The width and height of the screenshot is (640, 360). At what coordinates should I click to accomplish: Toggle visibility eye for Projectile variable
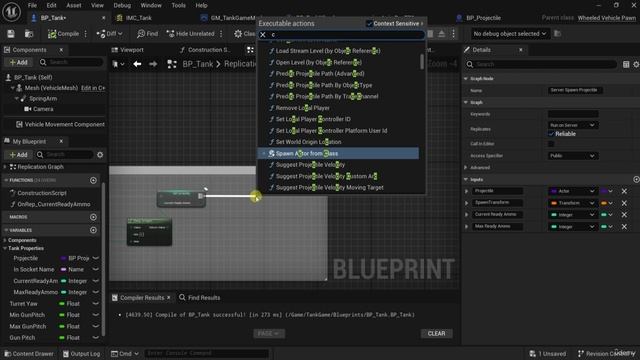(x=96, y=258)
